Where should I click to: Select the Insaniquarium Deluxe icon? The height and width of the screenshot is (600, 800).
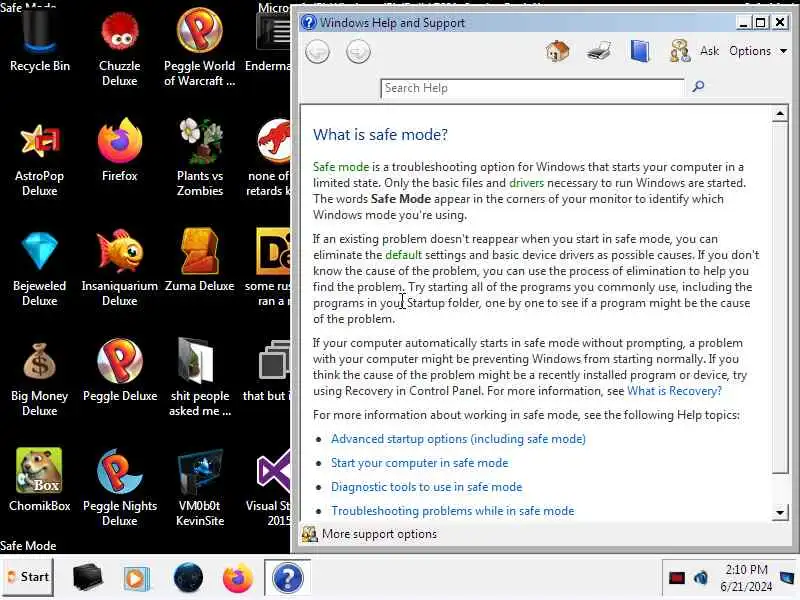119,268
